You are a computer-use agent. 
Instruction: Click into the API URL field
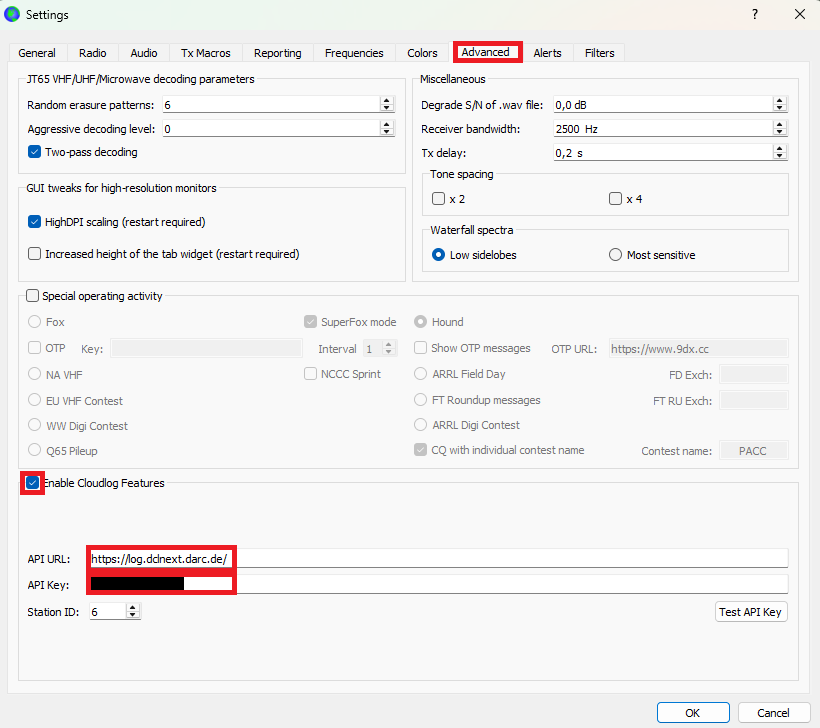[438, 559]
